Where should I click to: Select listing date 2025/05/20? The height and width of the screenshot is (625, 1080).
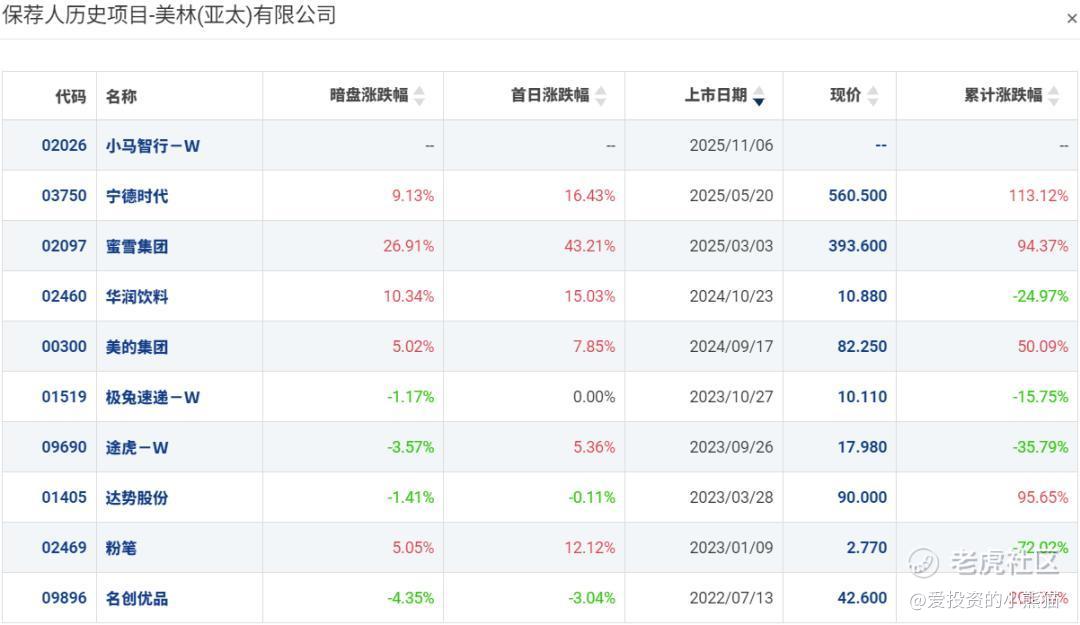coord(731,196)
